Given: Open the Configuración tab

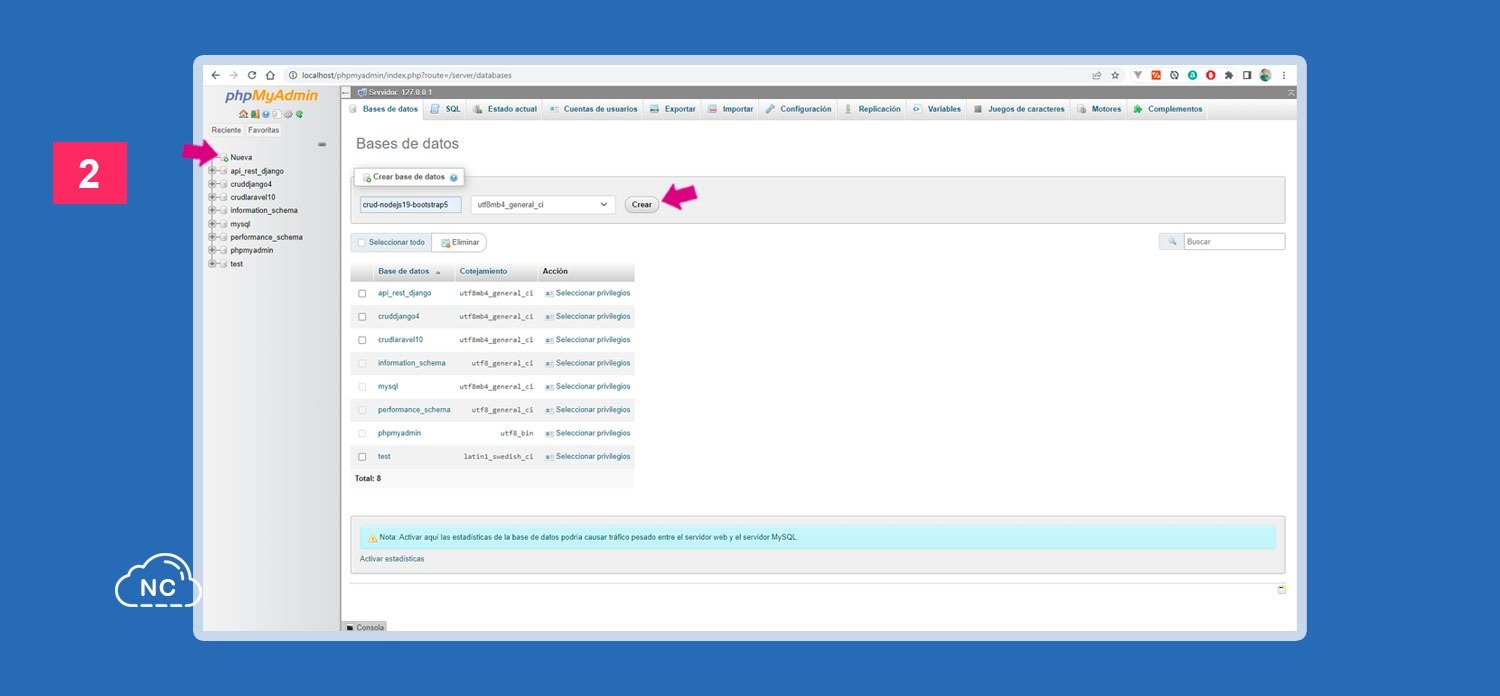Looking at the screenshot, I should 798,109.
